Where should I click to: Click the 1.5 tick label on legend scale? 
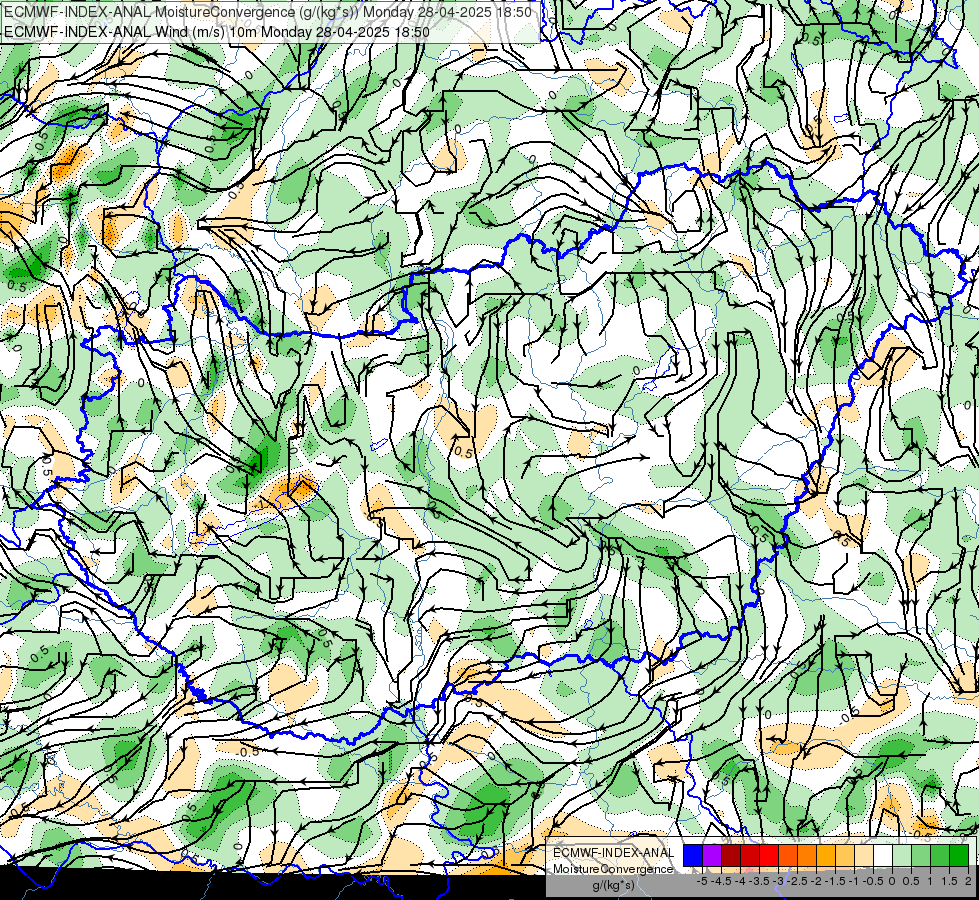coord(949,881)
